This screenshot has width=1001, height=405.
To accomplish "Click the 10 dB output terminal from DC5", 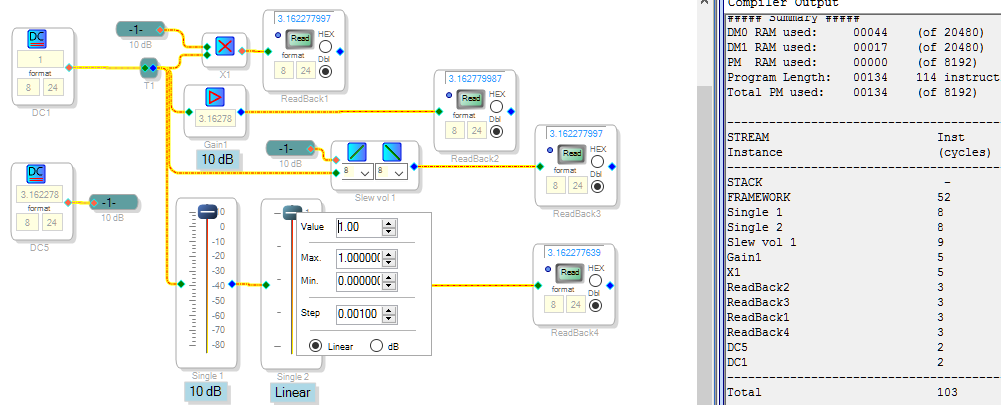I will pyautogui.click(x=113, y=202).
